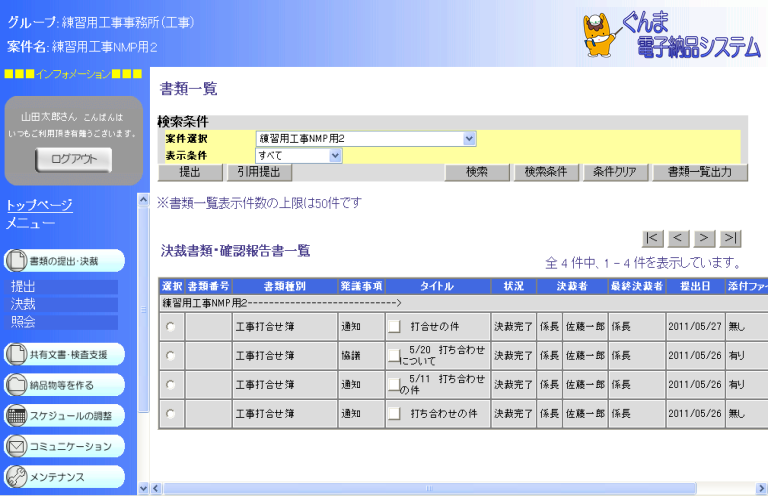Click horizontal scrollbar right arrow
This screenshot has width=768, height=496.
coord(762,488)
